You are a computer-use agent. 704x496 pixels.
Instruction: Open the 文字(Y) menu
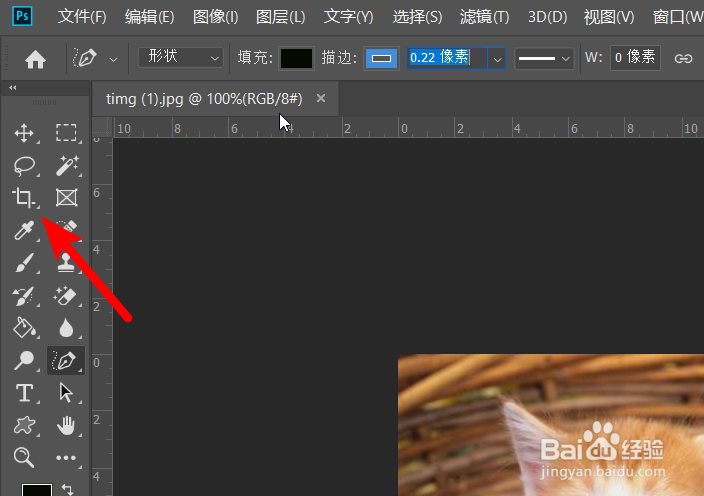(348, 17)
